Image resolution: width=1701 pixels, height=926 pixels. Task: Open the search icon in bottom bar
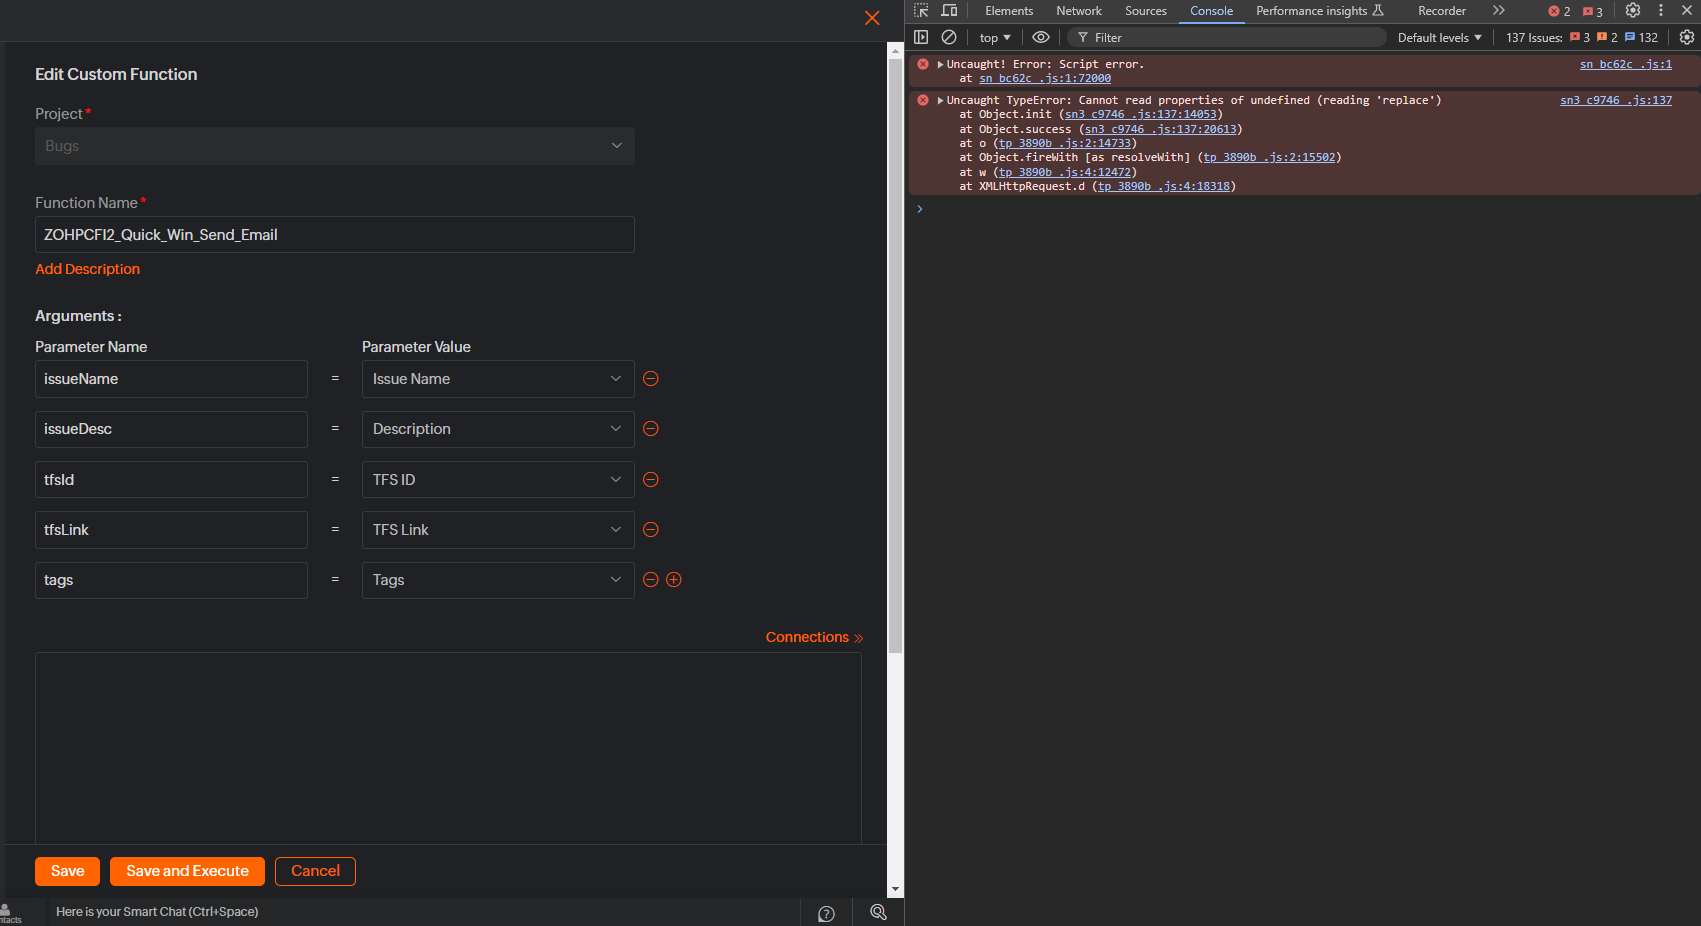[x=878, y=912]
